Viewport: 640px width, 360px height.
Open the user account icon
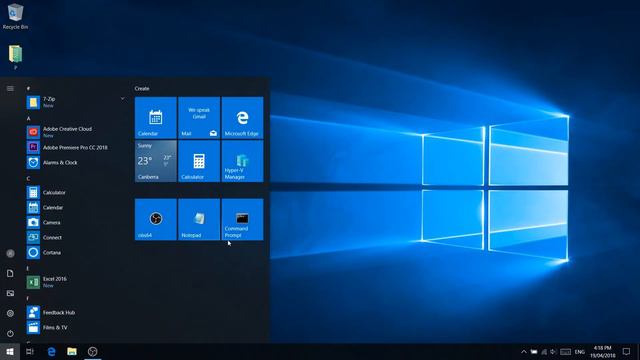click(10, 253)
